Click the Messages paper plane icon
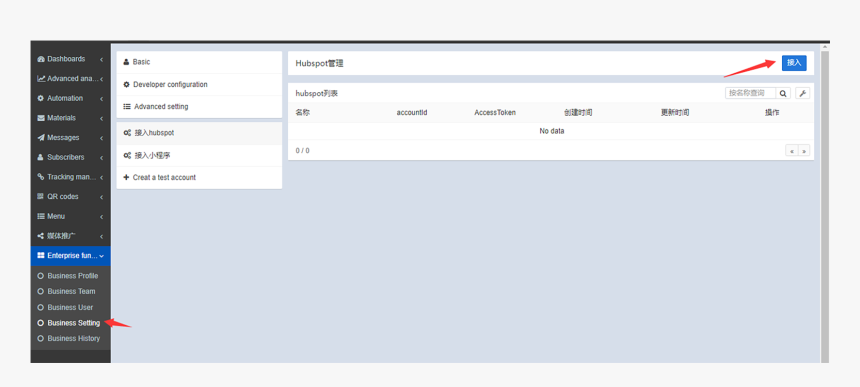 (41, 138)
